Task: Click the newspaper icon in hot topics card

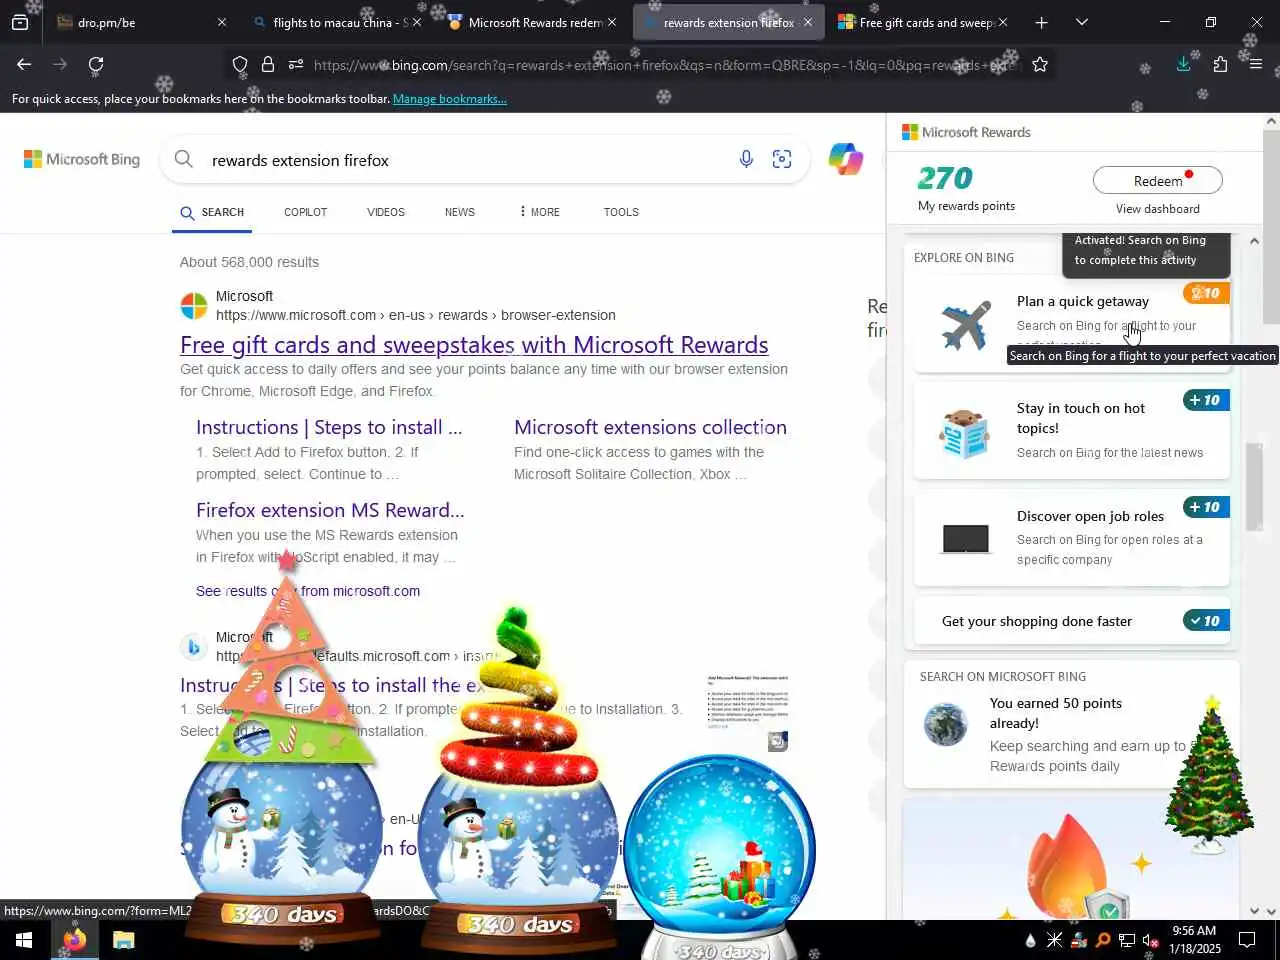Action: click(965, 432)
